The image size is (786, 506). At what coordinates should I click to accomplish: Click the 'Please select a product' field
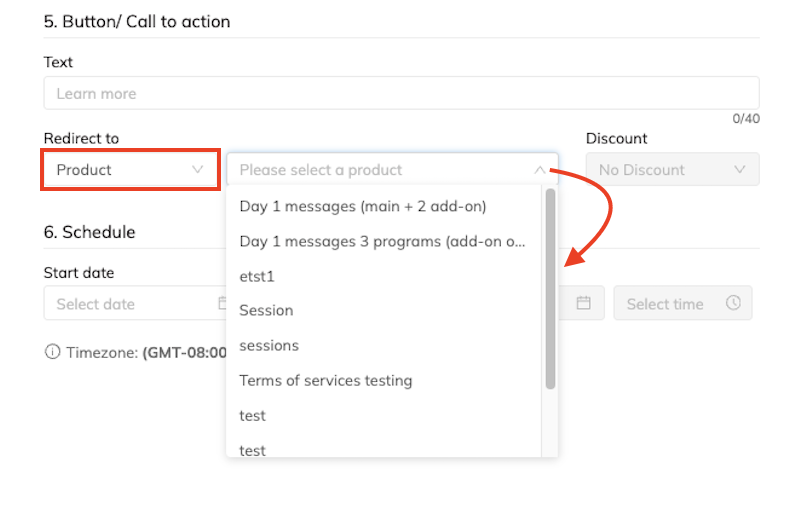tap(380, 170)
